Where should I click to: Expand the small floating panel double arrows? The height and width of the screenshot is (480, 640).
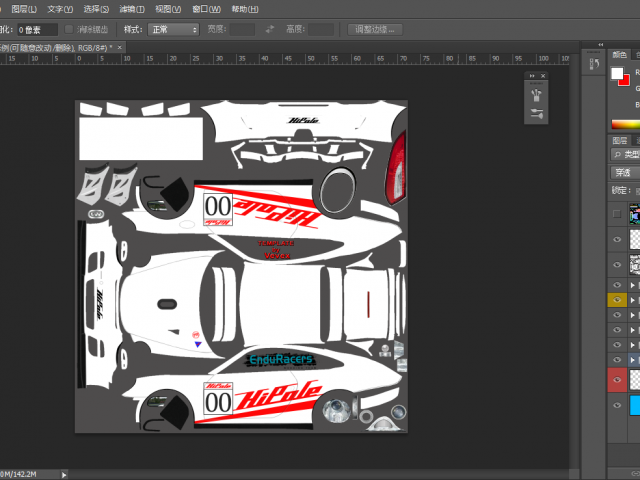pos(532,76)
